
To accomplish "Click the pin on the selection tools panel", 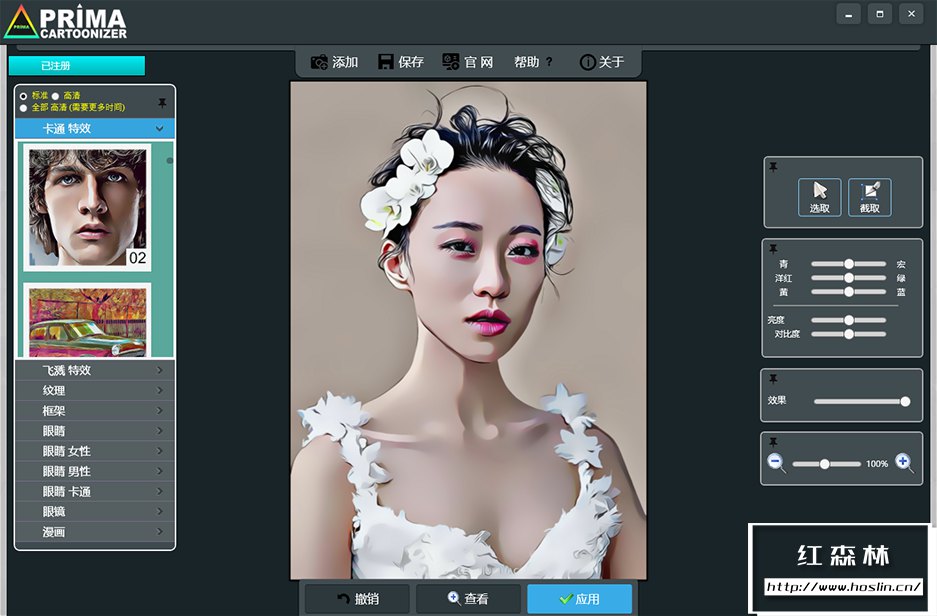I will click(x=773, y=167).
